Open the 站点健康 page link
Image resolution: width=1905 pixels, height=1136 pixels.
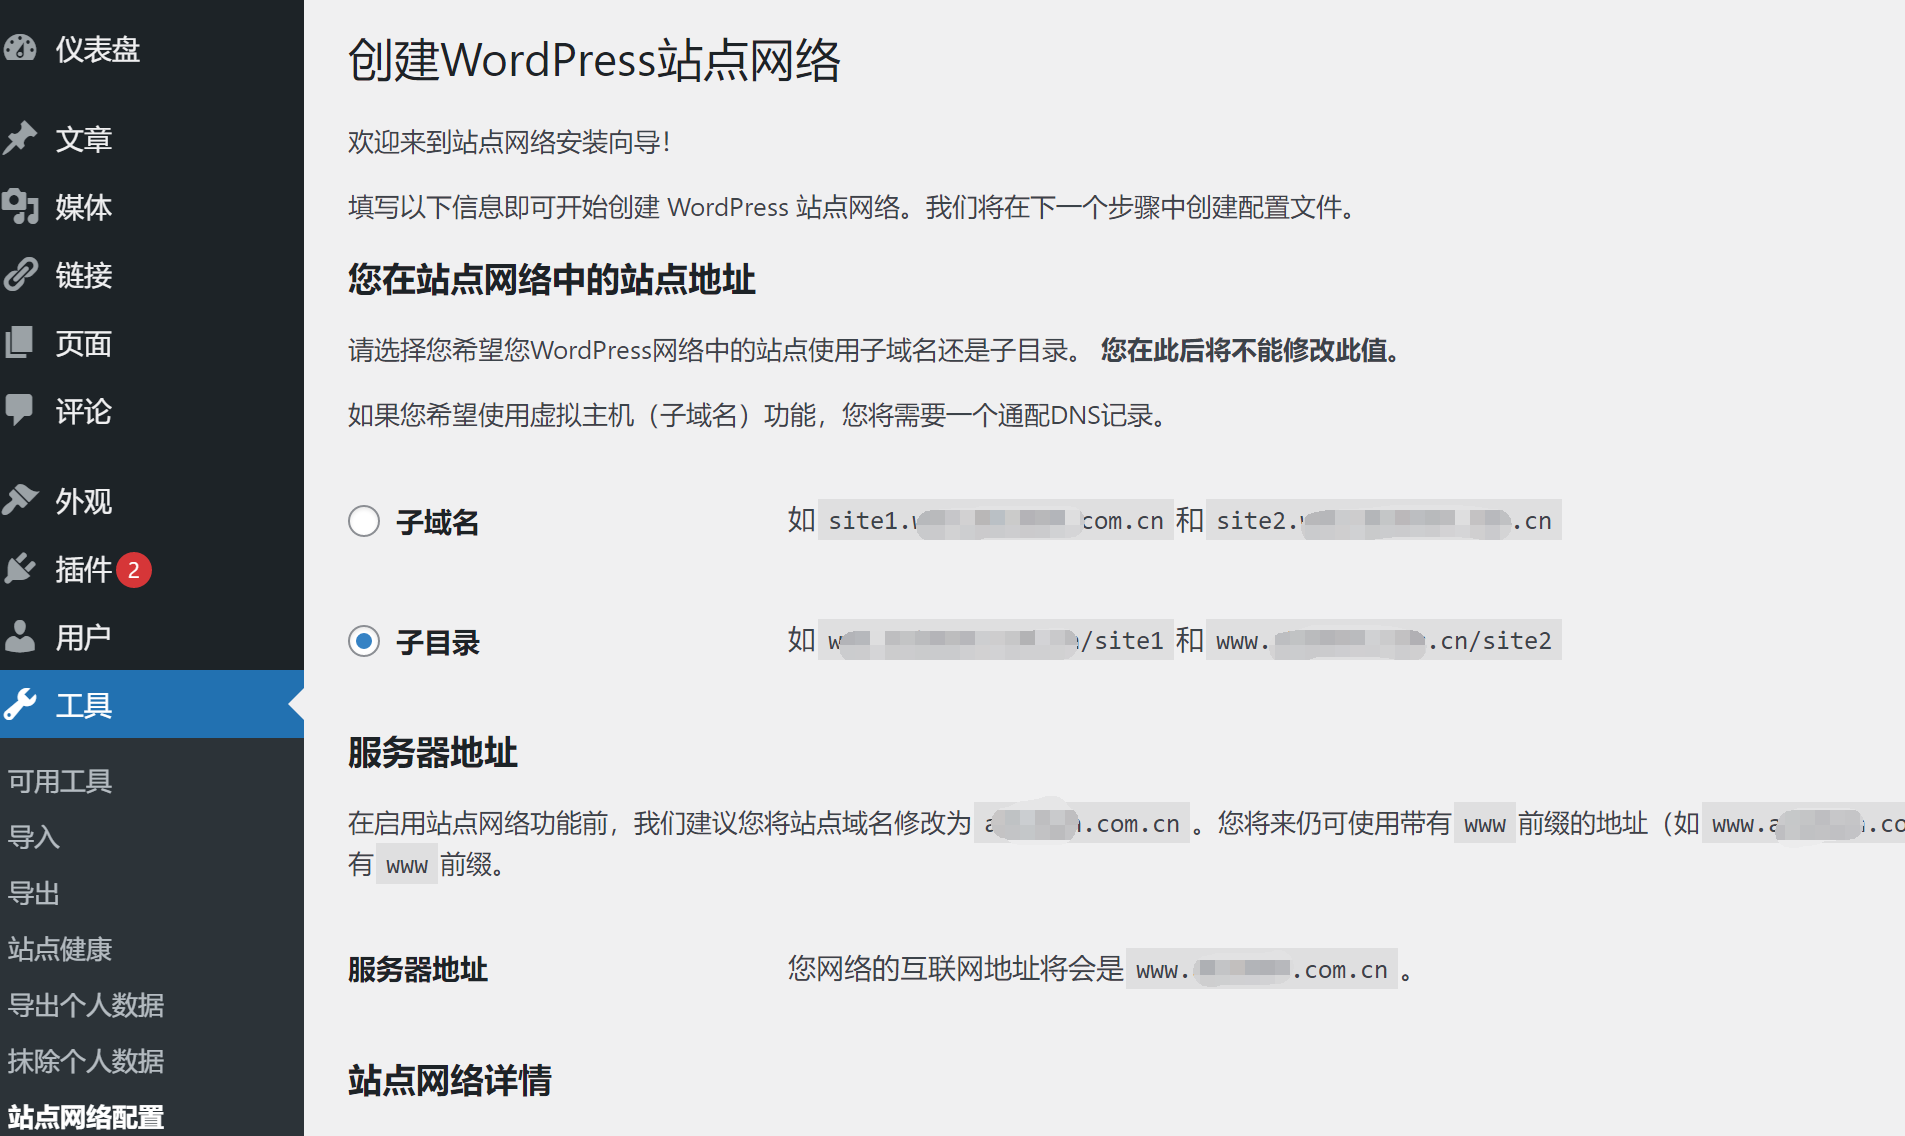pos(61,949)
